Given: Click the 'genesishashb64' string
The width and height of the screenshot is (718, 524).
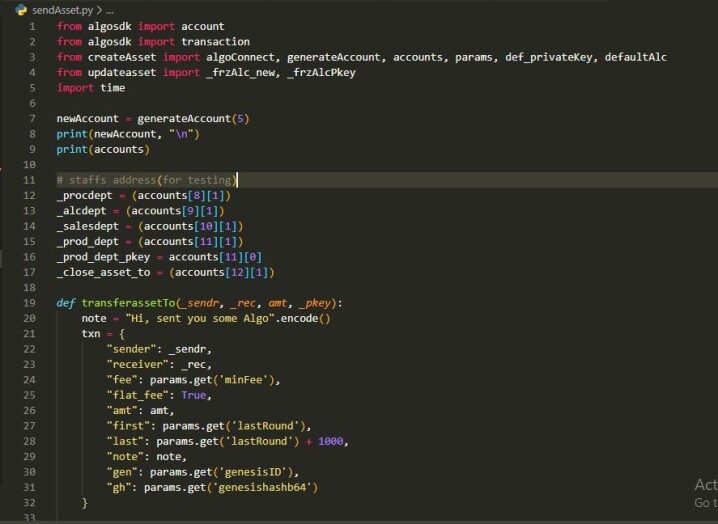Looking at the screenshot, I should tap(262, 487).
